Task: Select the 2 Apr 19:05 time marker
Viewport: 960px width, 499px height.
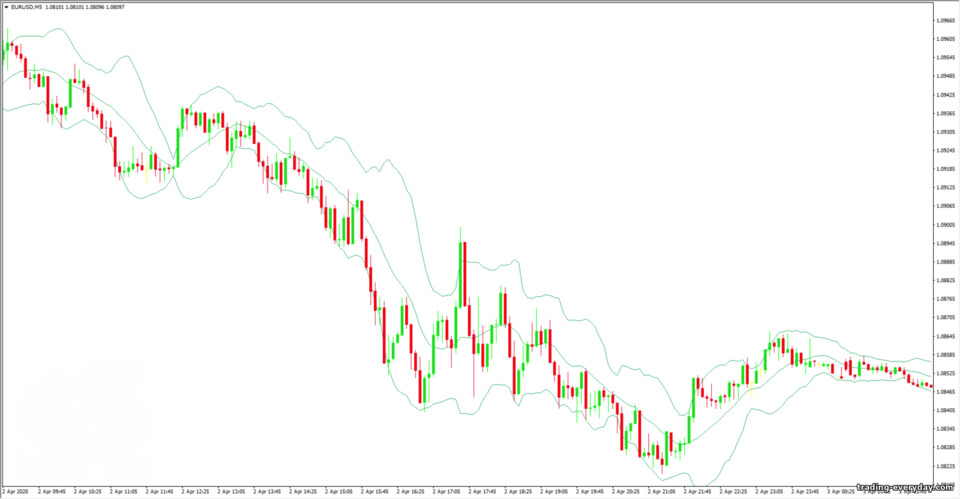Action: [x=554, y=492]
